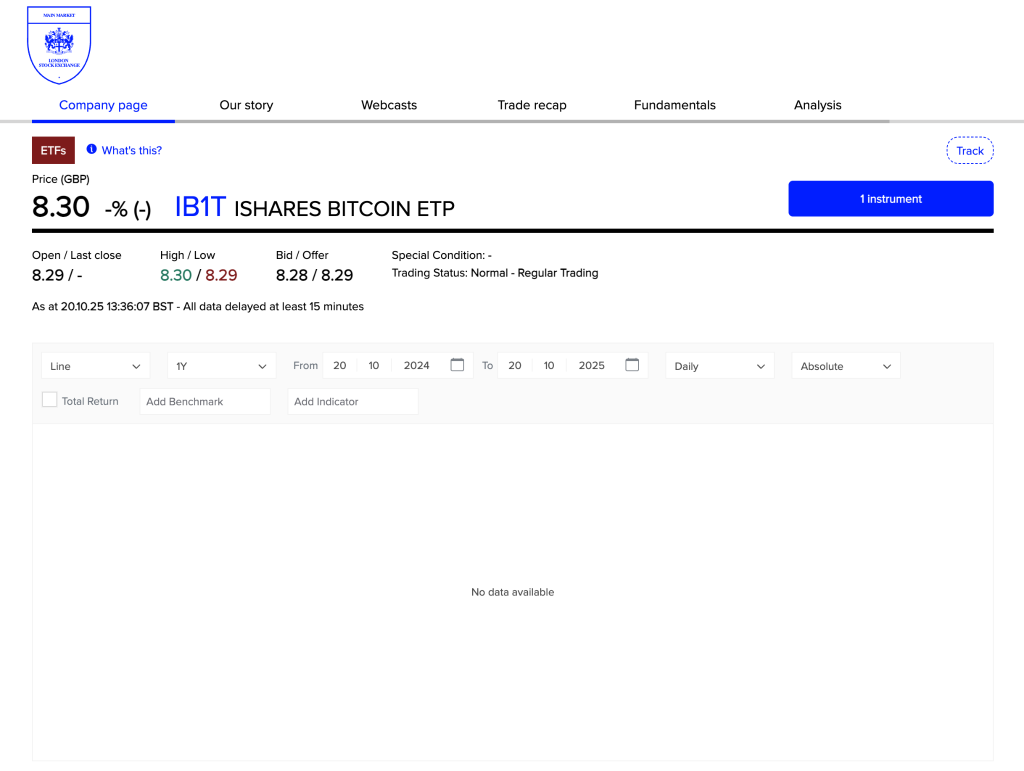Click the red ETFs badge
The width and height of the screenshot is (1024, 771).
tap(53, 151)
